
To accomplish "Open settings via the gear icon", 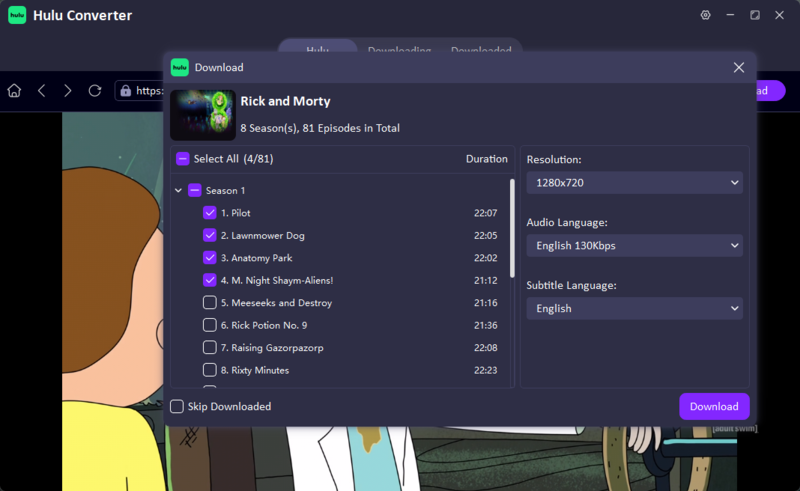I will (706, 15).
